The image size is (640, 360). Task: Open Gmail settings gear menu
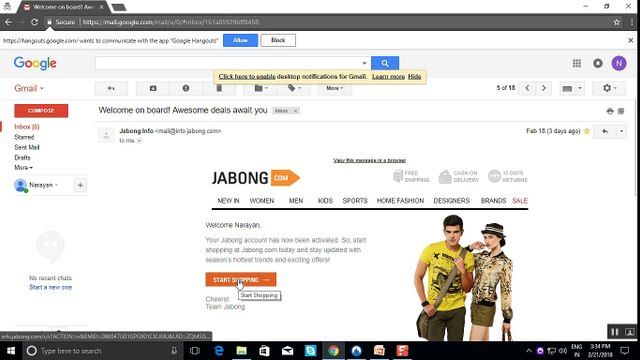pos(609,88)
